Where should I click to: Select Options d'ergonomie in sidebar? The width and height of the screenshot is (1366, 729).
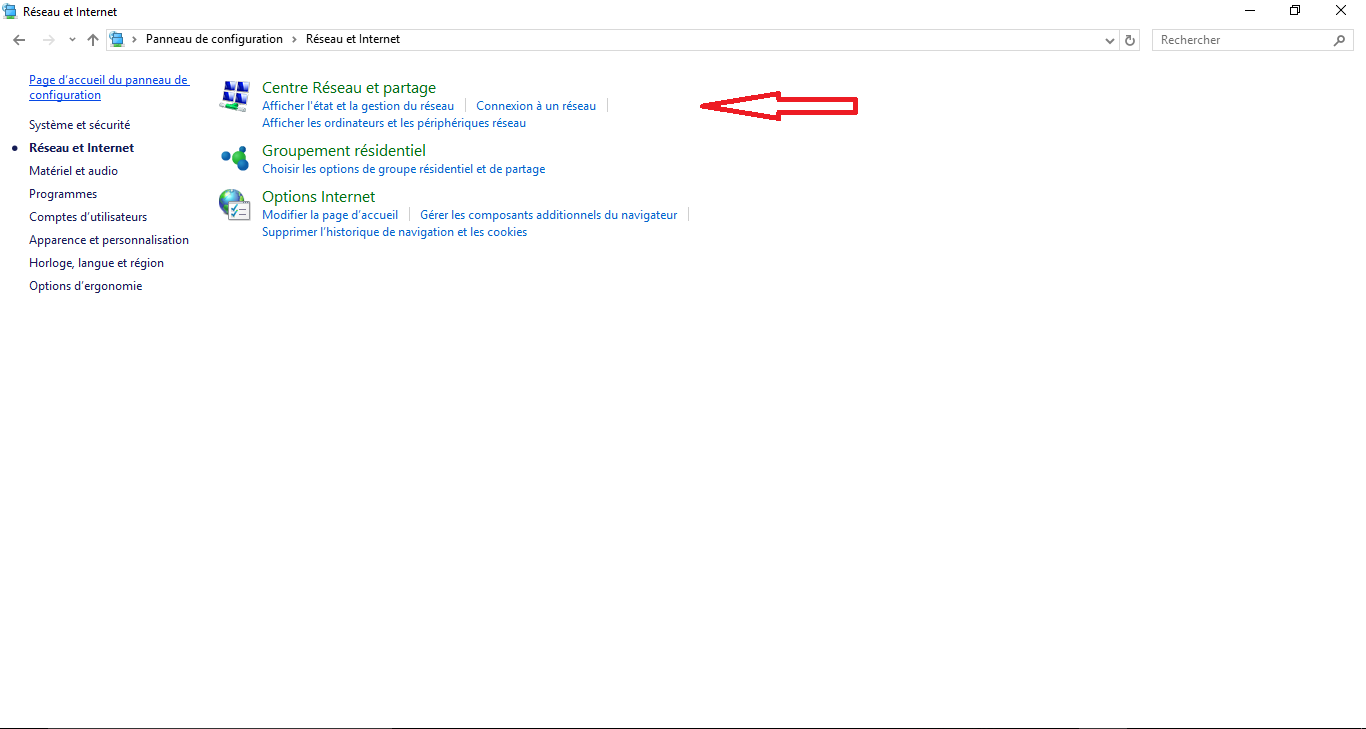point(86,286)
